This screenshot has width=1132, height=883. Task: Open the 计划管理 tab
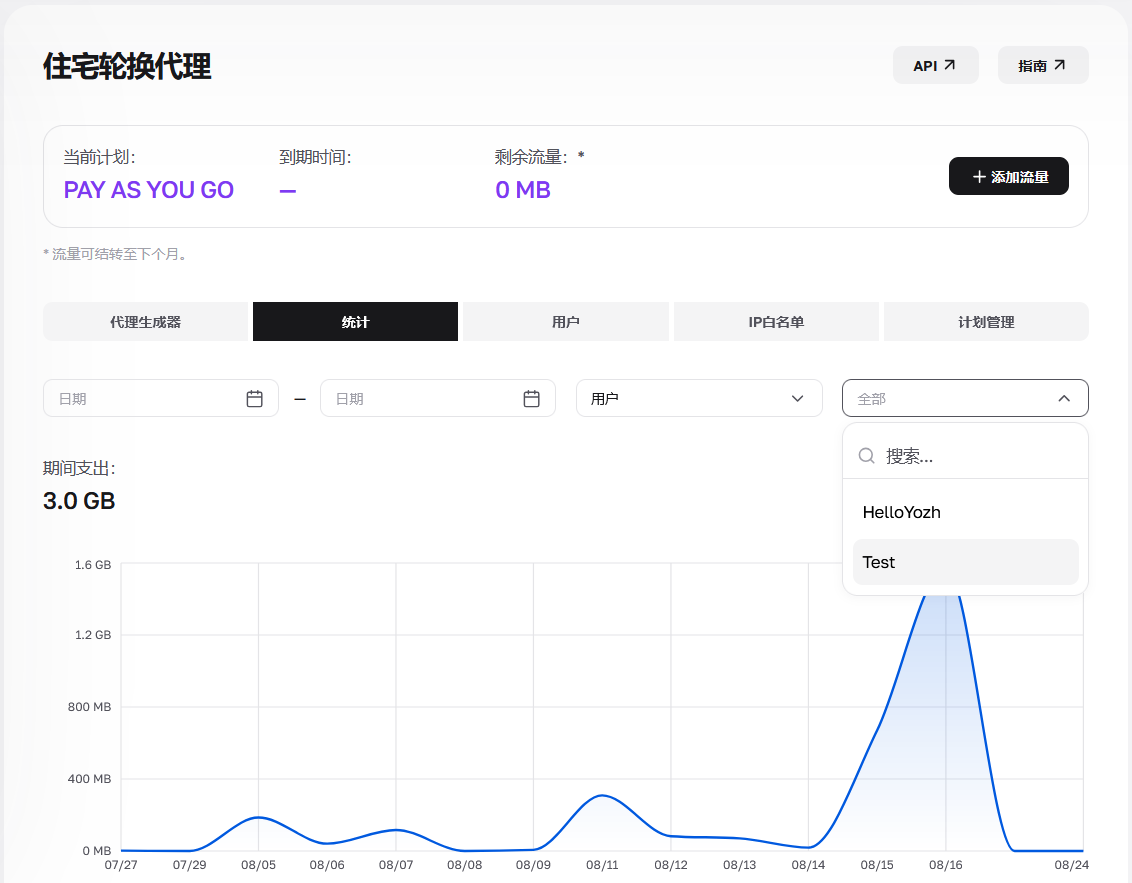[986, 322]
